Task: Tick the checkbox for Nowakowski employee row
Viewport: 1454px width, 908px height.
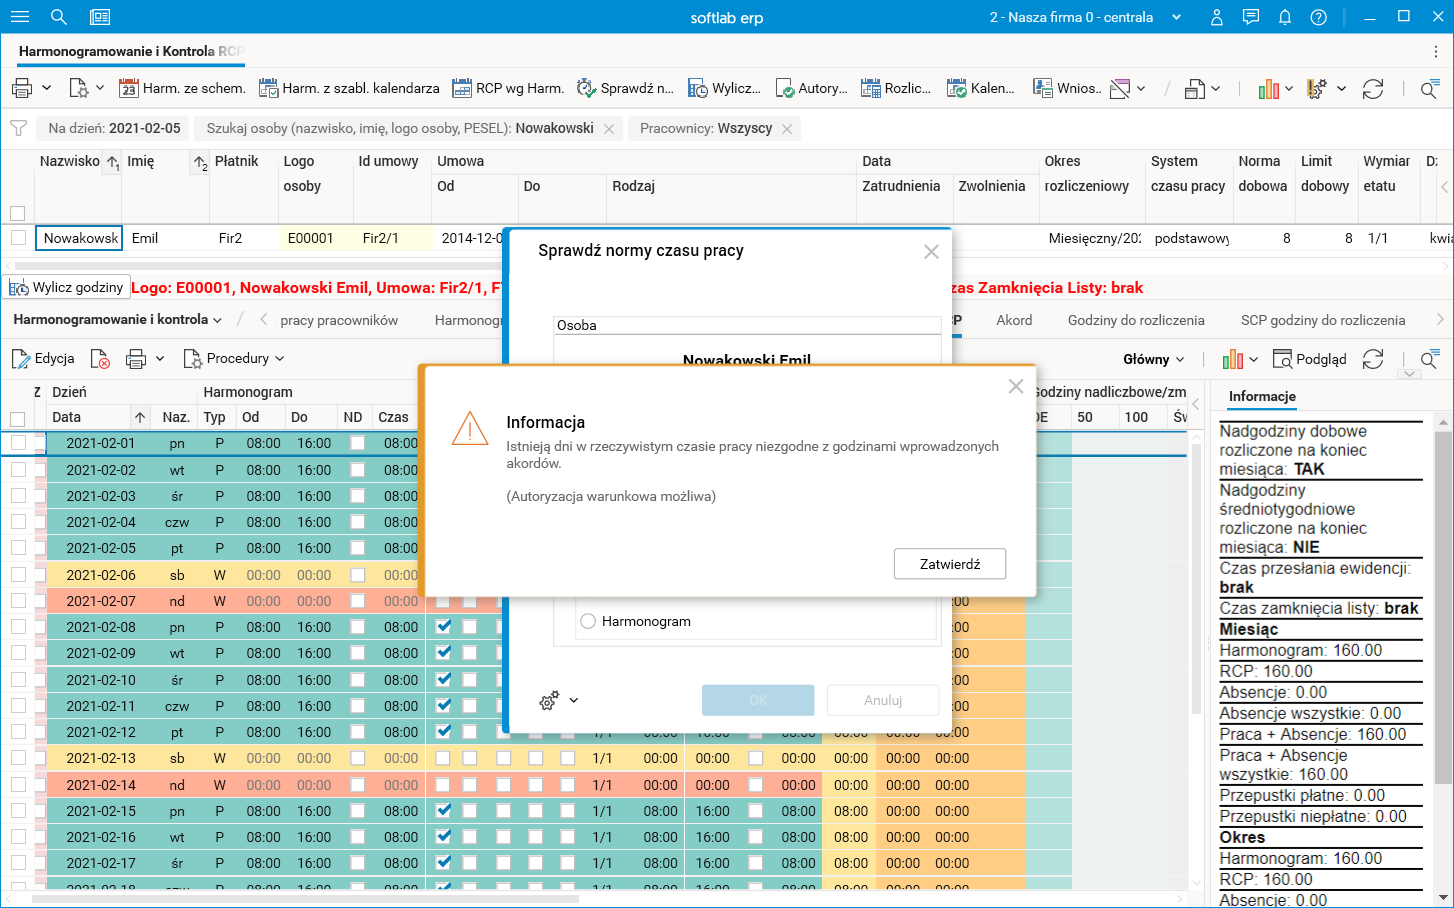Action: (18, 238)
